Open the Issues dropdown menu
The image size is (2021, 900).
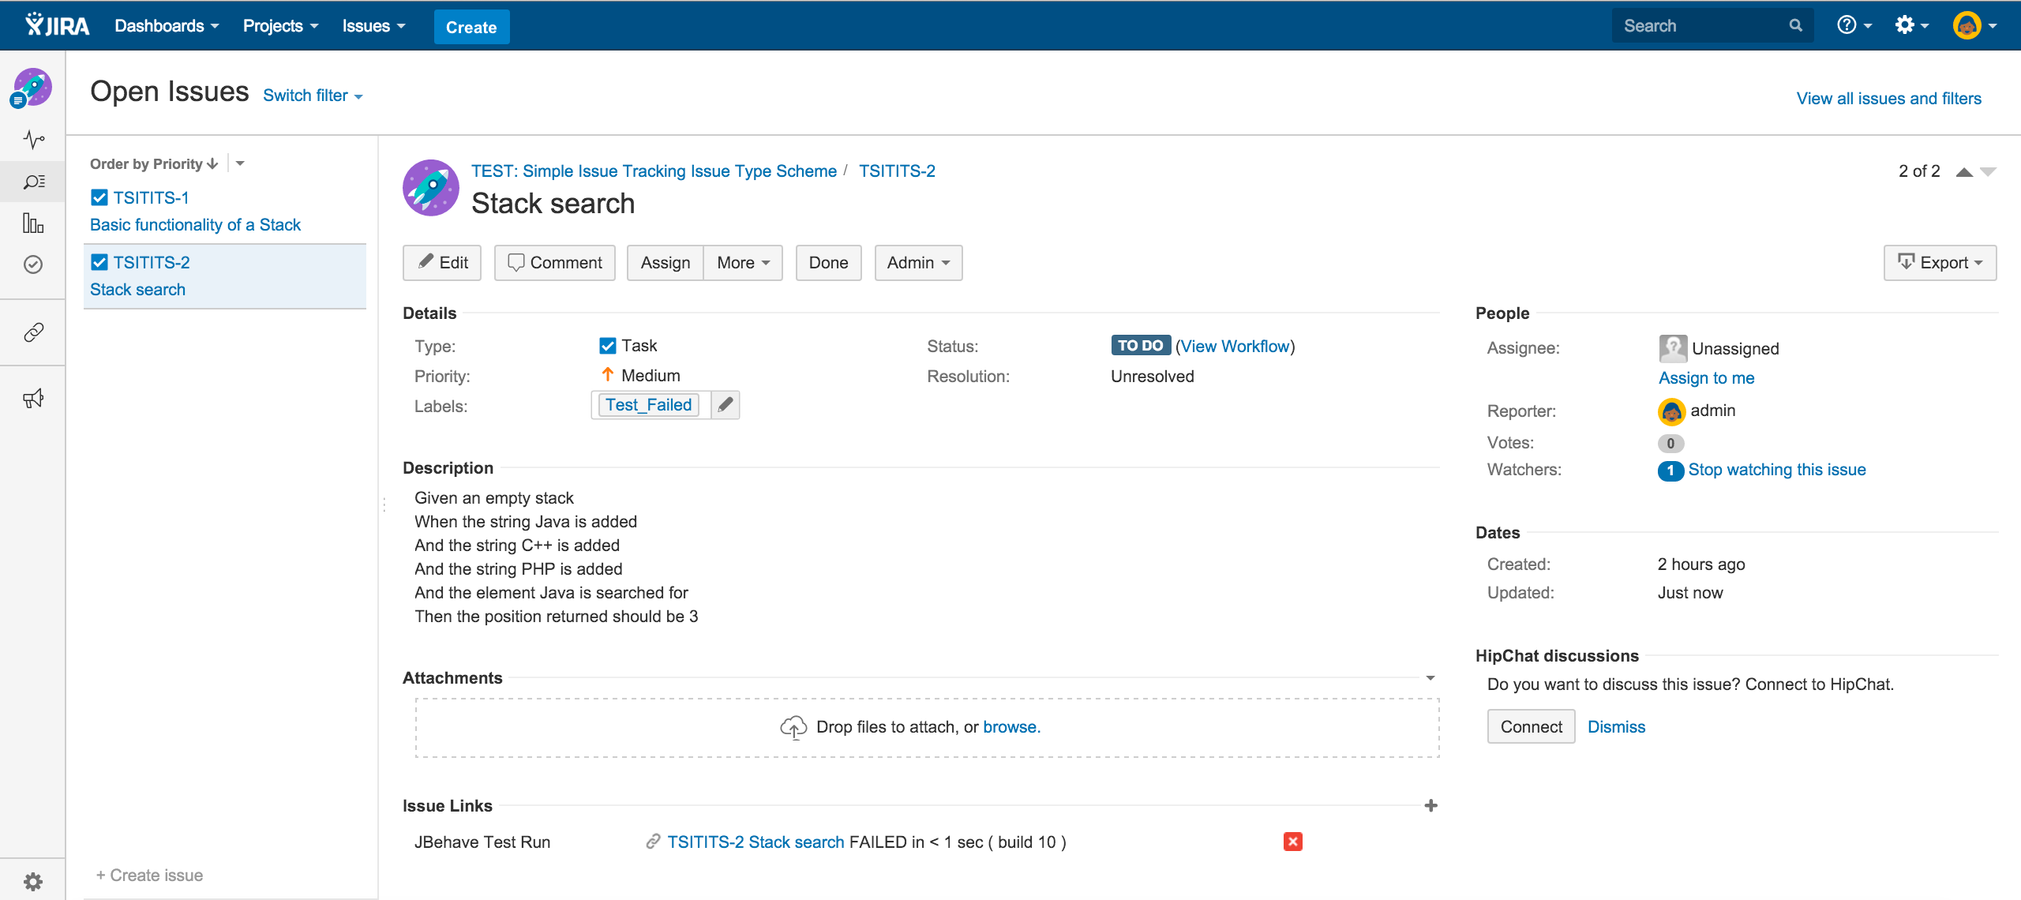(374, 26)
